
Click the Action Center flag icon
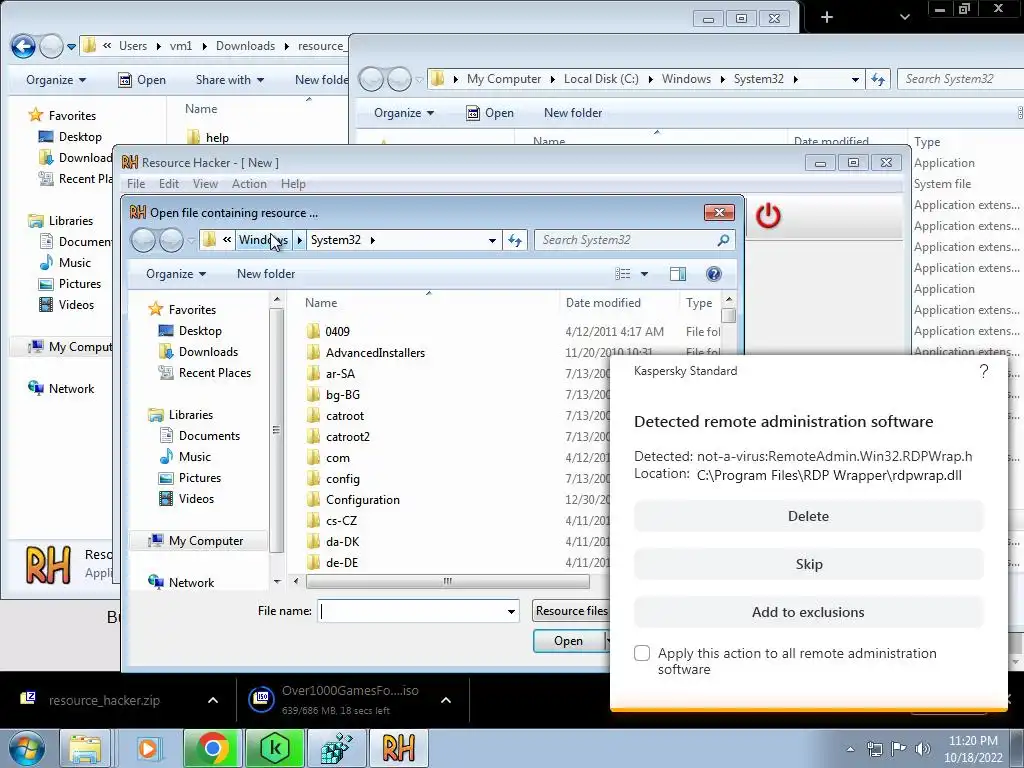pyautogui.click(x=899, y=748)
